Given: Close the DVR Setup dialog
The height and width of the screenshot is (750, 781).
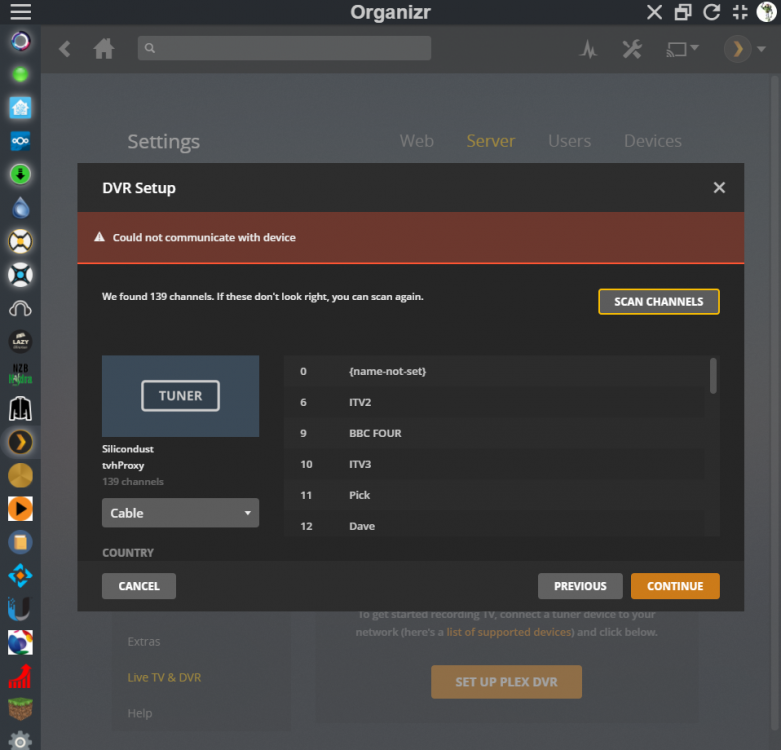Looking at the screenshot, I should pos(719,188).
